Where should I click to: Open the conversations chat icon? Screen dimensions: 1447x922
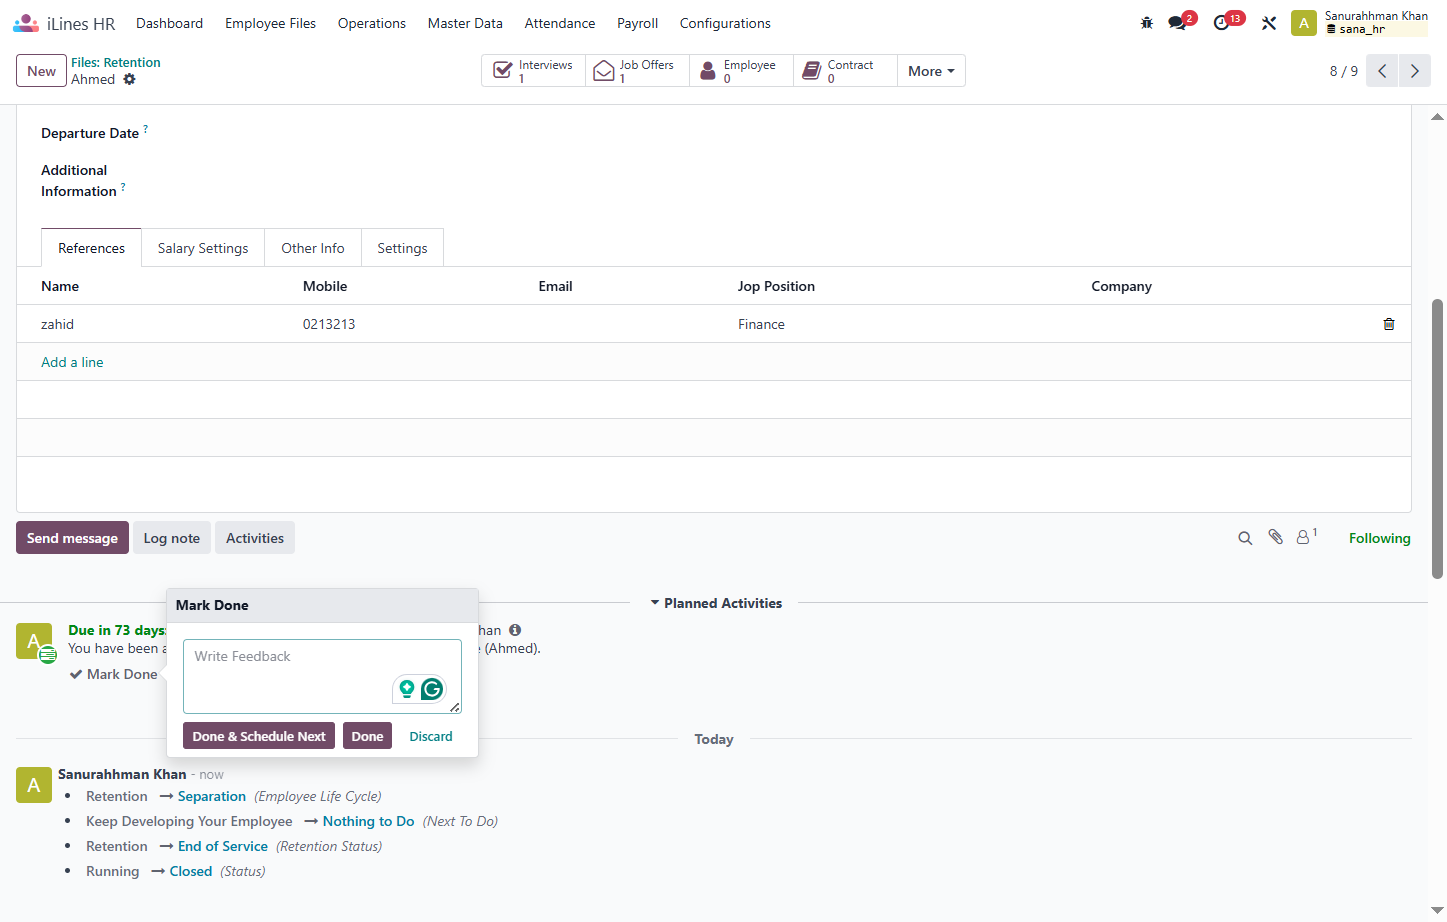click(1178, 23)
